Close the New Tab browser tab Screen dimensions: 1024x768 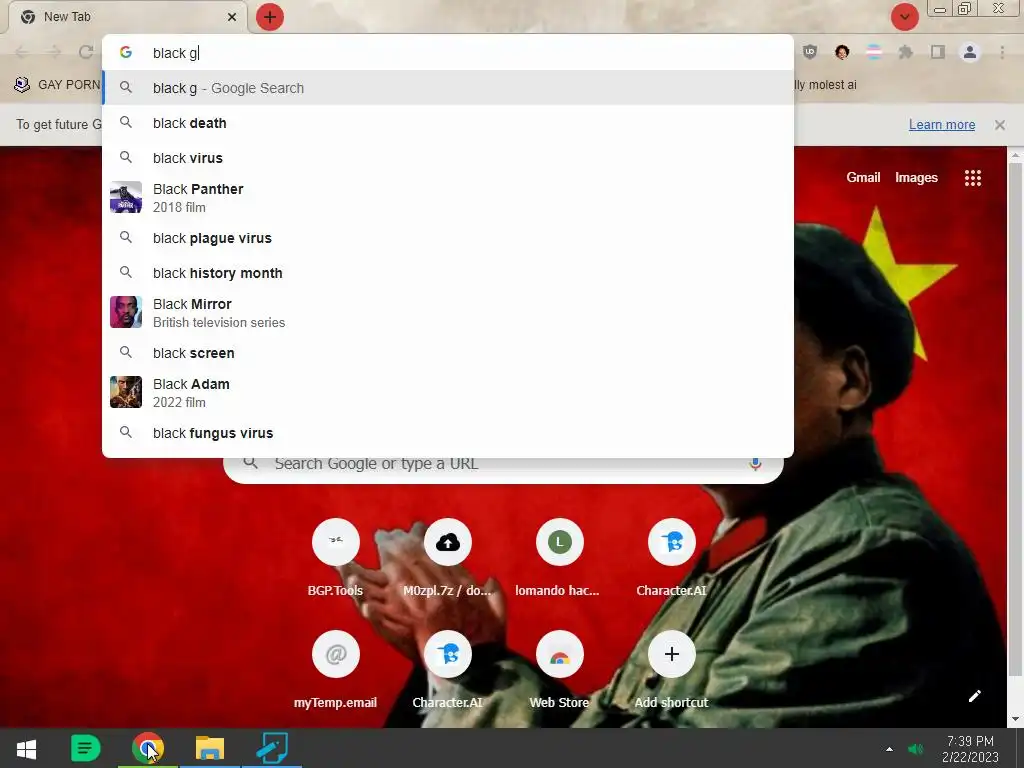(x=232, y=17)
